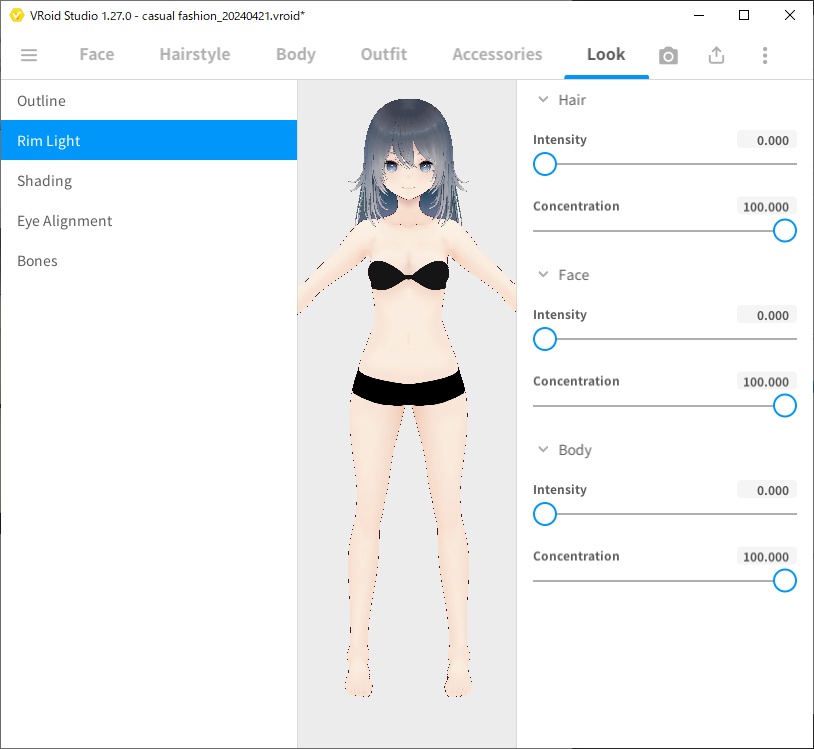Open the export/upload icon
Viewport: 814px width, 749px height.
pyautogui.click(x=716, y=56)
